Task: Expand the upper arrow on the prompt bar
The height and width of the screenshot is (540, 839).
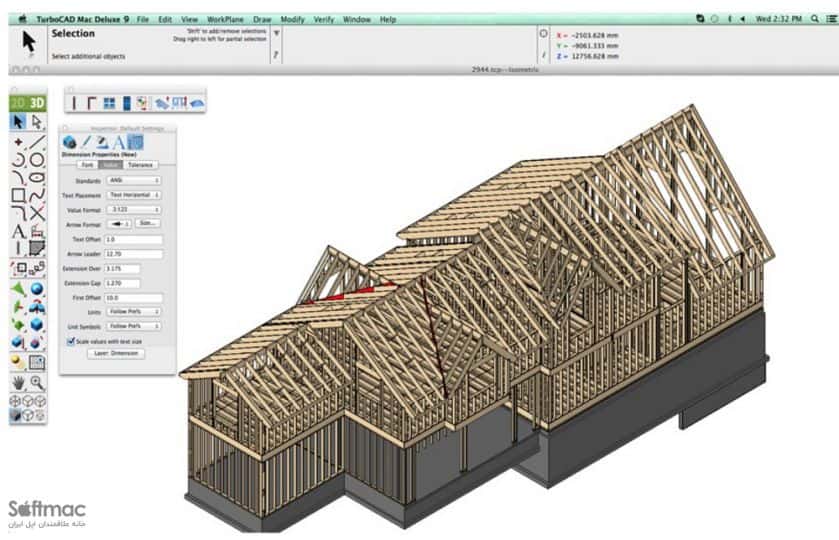Action: [x=276, y=34]
